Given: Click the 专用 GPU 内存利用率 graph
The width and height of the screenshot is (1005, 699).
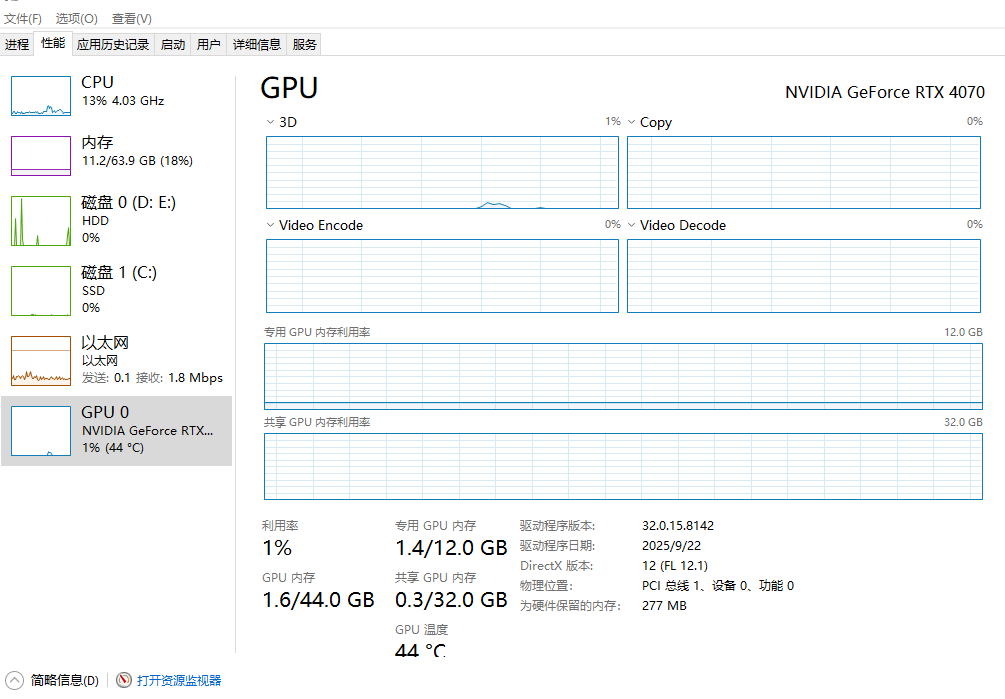Looking at the screenshot, I should [623, 376].
